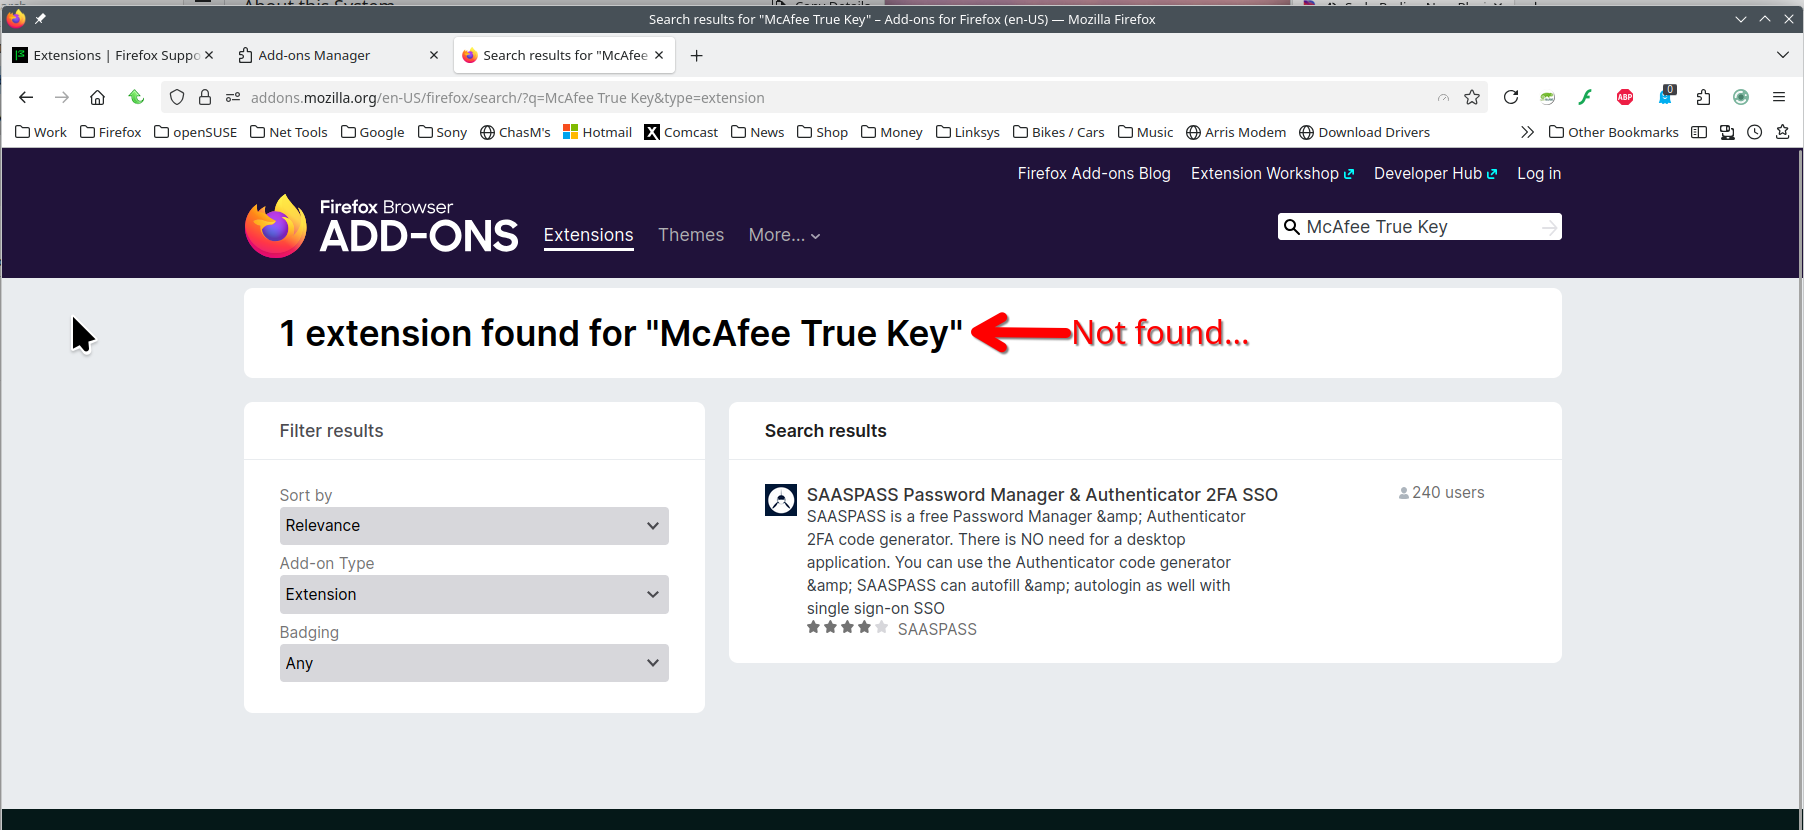The height and width of the screenshot is (830, 1804).
Task: Open the Add-on Type Extension dropdown
Action: pyautogui.click(x=474, y=595)
